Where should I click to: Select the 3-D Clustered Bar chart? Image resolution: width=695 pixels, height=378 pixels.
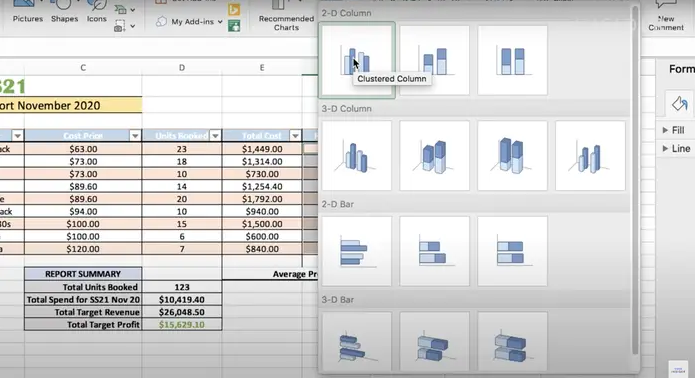tap(357, 342)
